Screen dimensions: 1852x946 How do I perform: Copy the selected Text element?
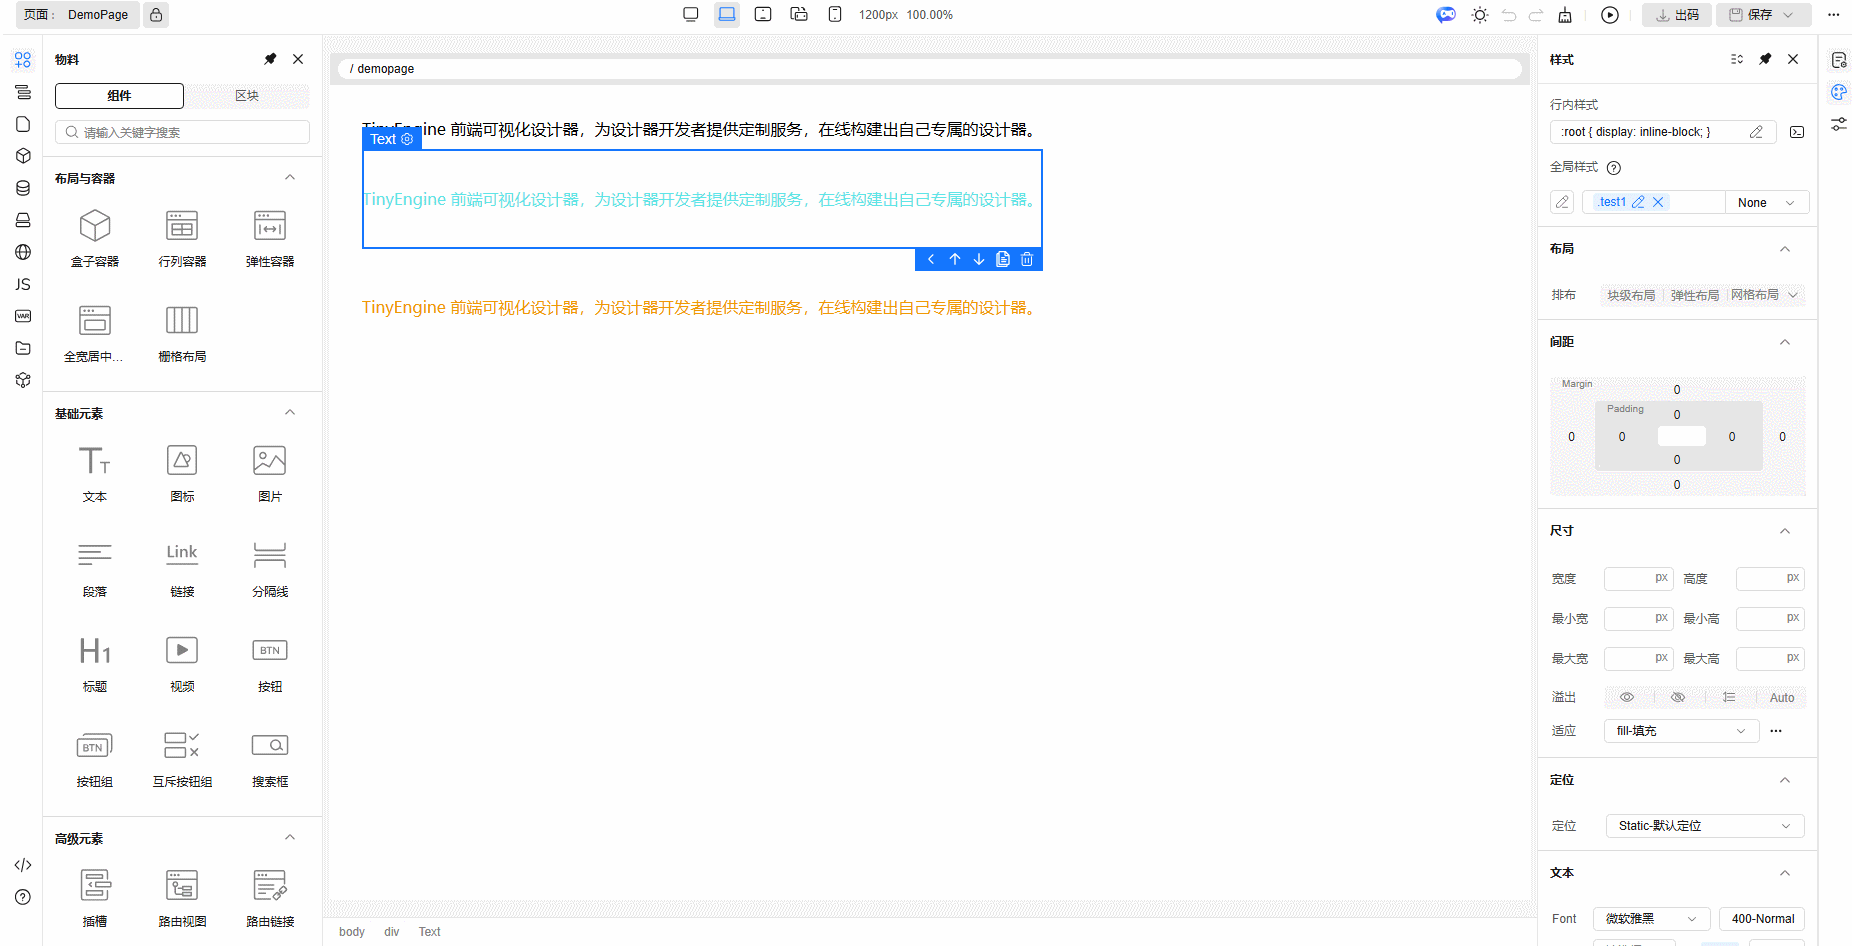pyautogui.click(x=1003, y=259)
